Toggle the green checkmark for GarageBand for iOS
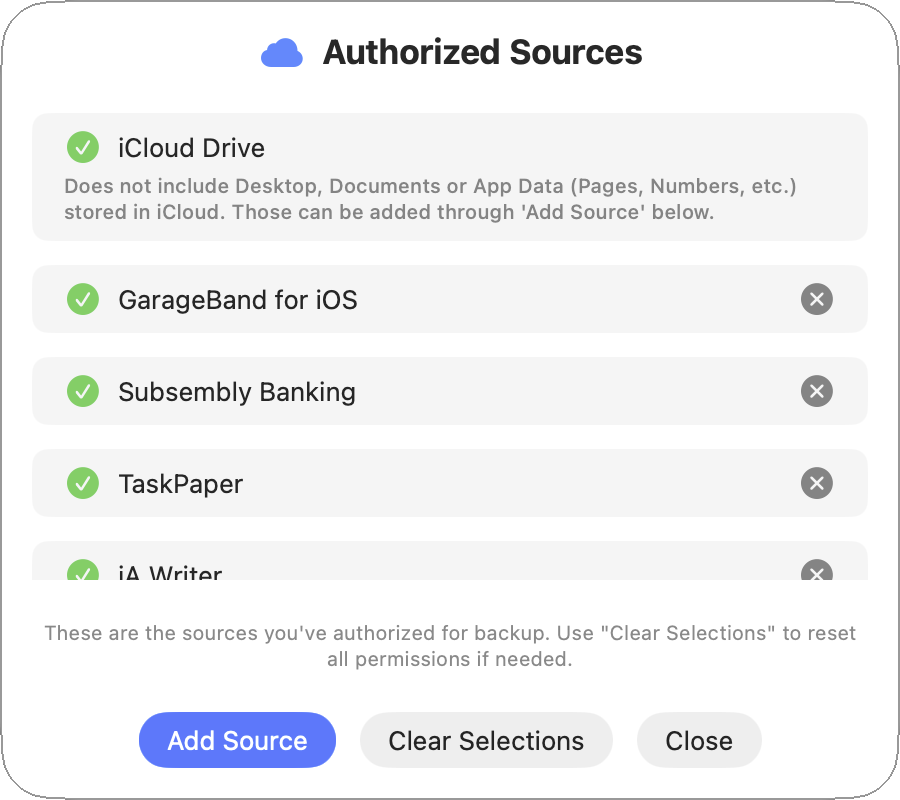Image resolution: width=900 pixels, height=800 pixels. [x=83, y=299]
